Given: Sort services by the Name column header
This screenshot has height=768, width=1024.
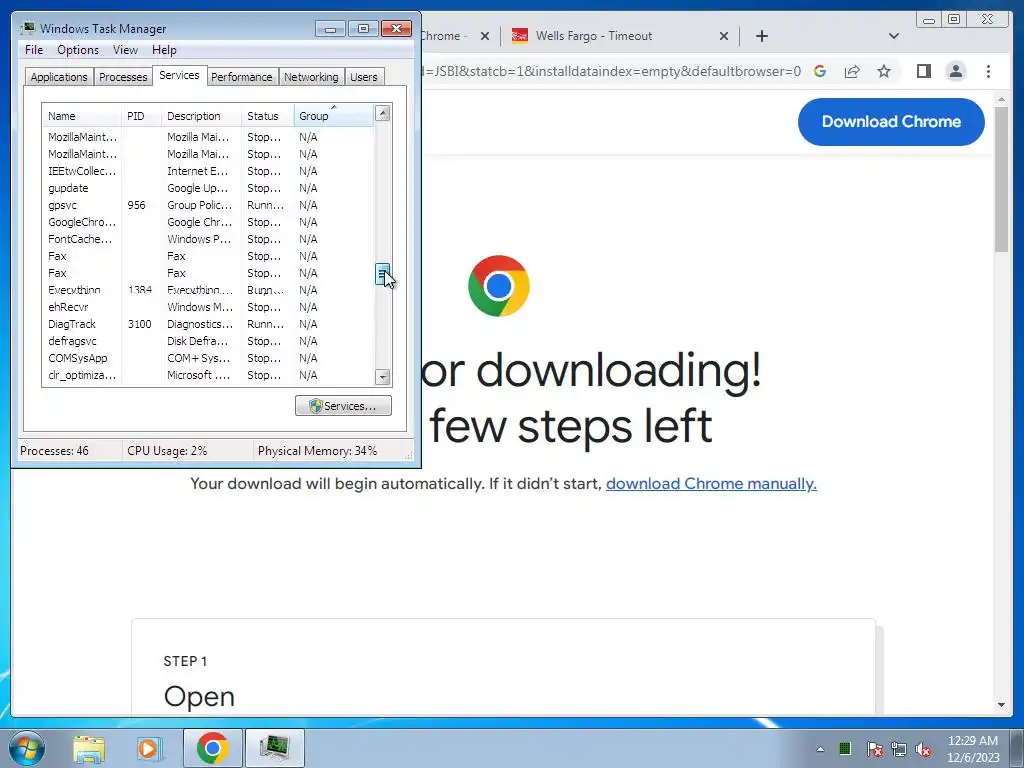Looking at the screenshot, I should [x=82, y=116].
